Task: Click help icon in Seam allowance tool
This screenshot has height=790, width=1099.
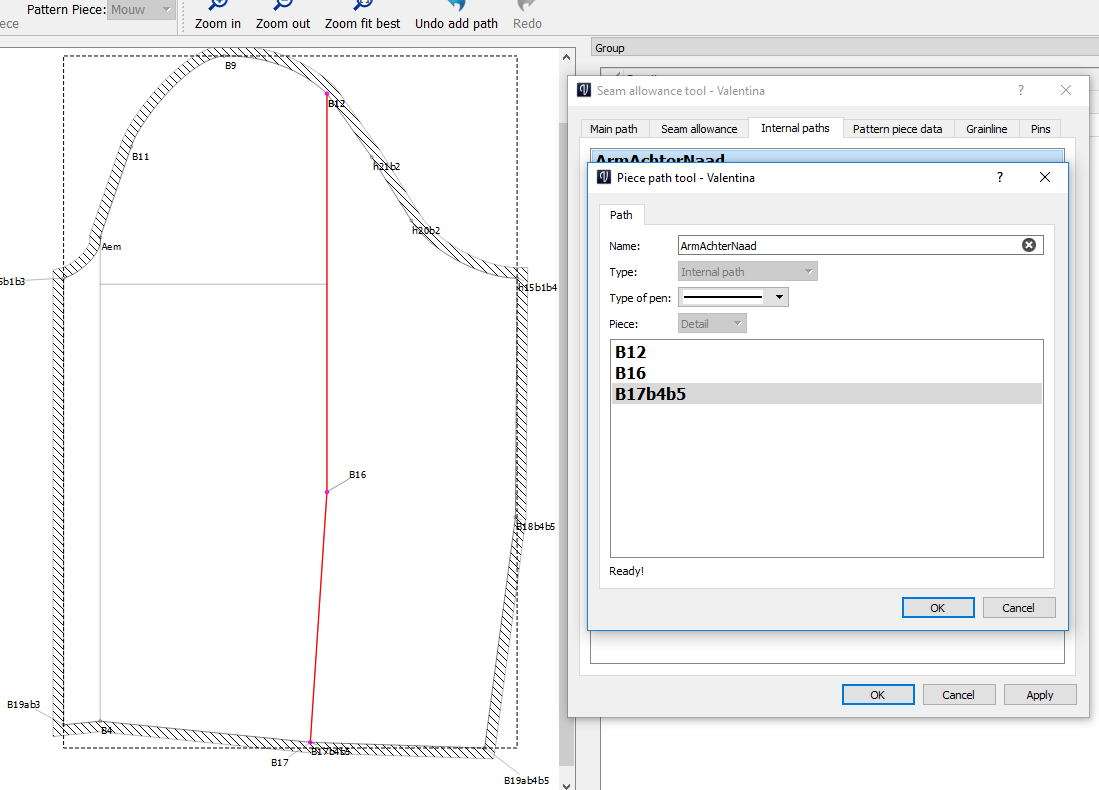Action: coord(1020,90)
